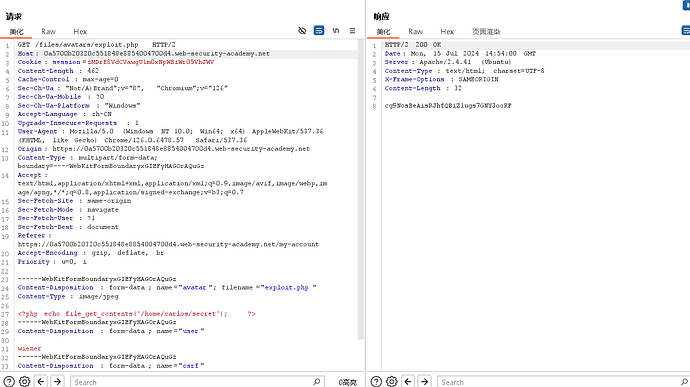Go to next match in request search
This screenshot has height=387, width=690.
[57, 381]
